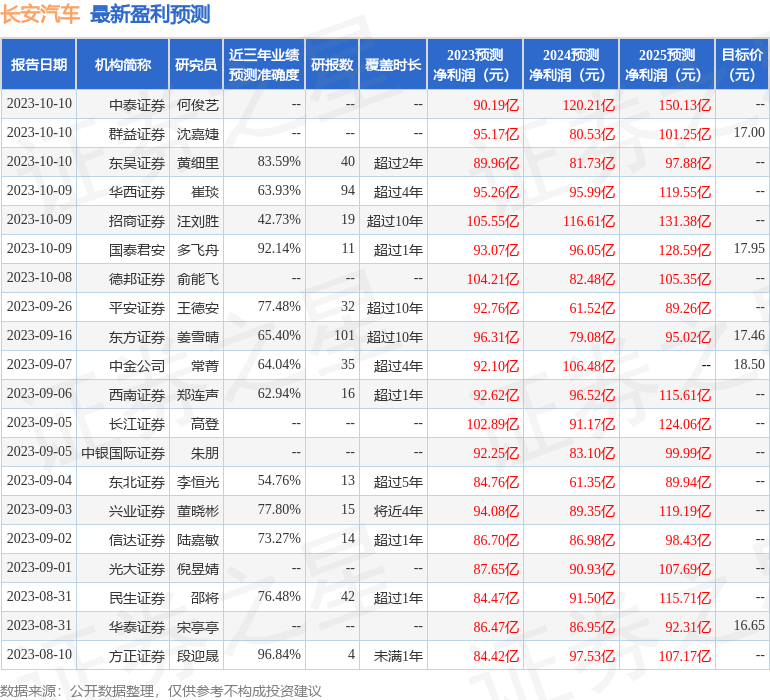This screenshot has height=700, width=770.
Task: Click 东北证券 institution cell
Action: [x=137, y=482]
